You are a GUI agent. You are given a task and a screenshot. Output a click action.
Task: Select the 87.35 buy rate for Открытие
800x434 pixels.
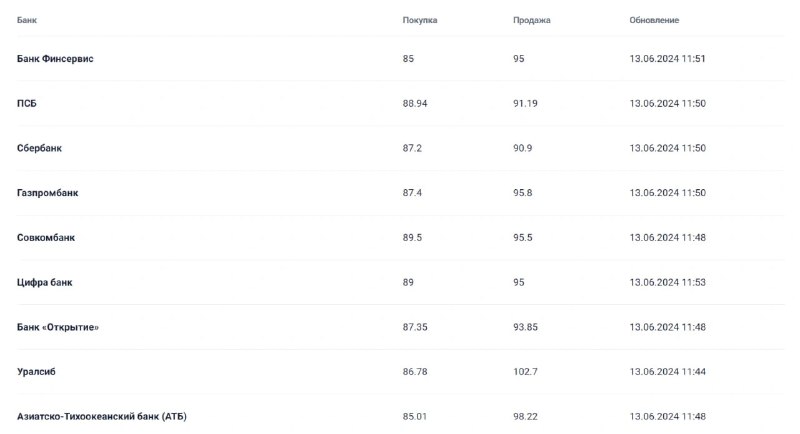(415, 327)
